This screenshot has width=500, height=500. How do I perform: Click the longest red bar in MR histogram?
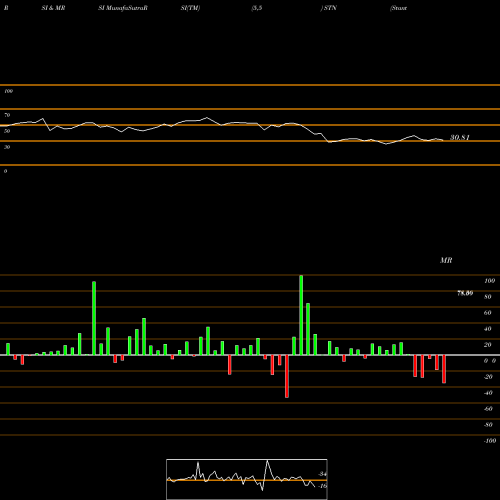287,376
